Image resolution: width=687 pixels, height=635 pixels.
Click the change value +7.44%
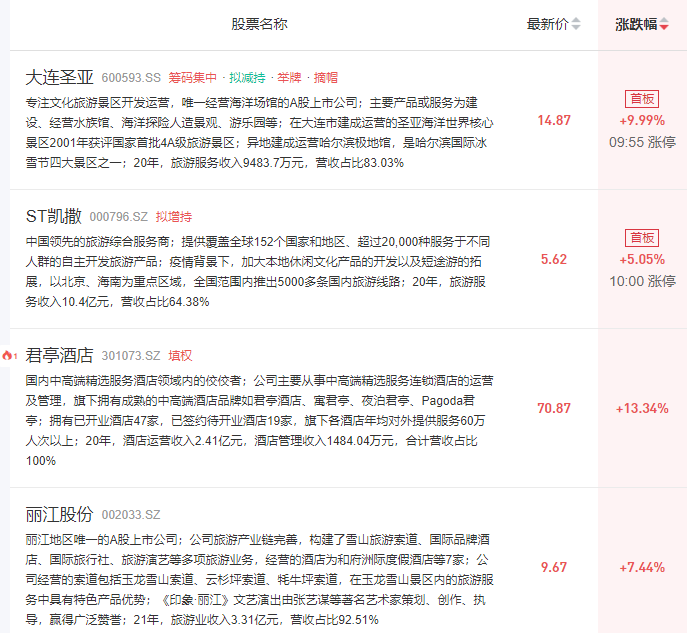(642, 568)
